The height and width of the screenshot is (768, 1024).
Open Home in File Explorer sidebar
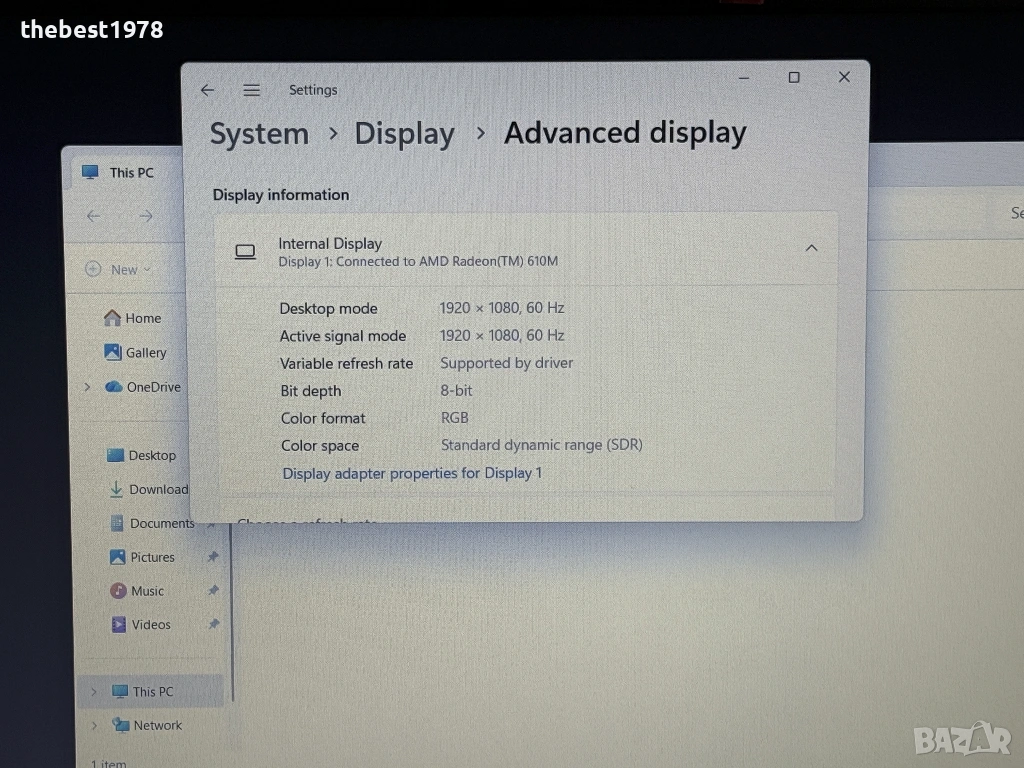142,318
